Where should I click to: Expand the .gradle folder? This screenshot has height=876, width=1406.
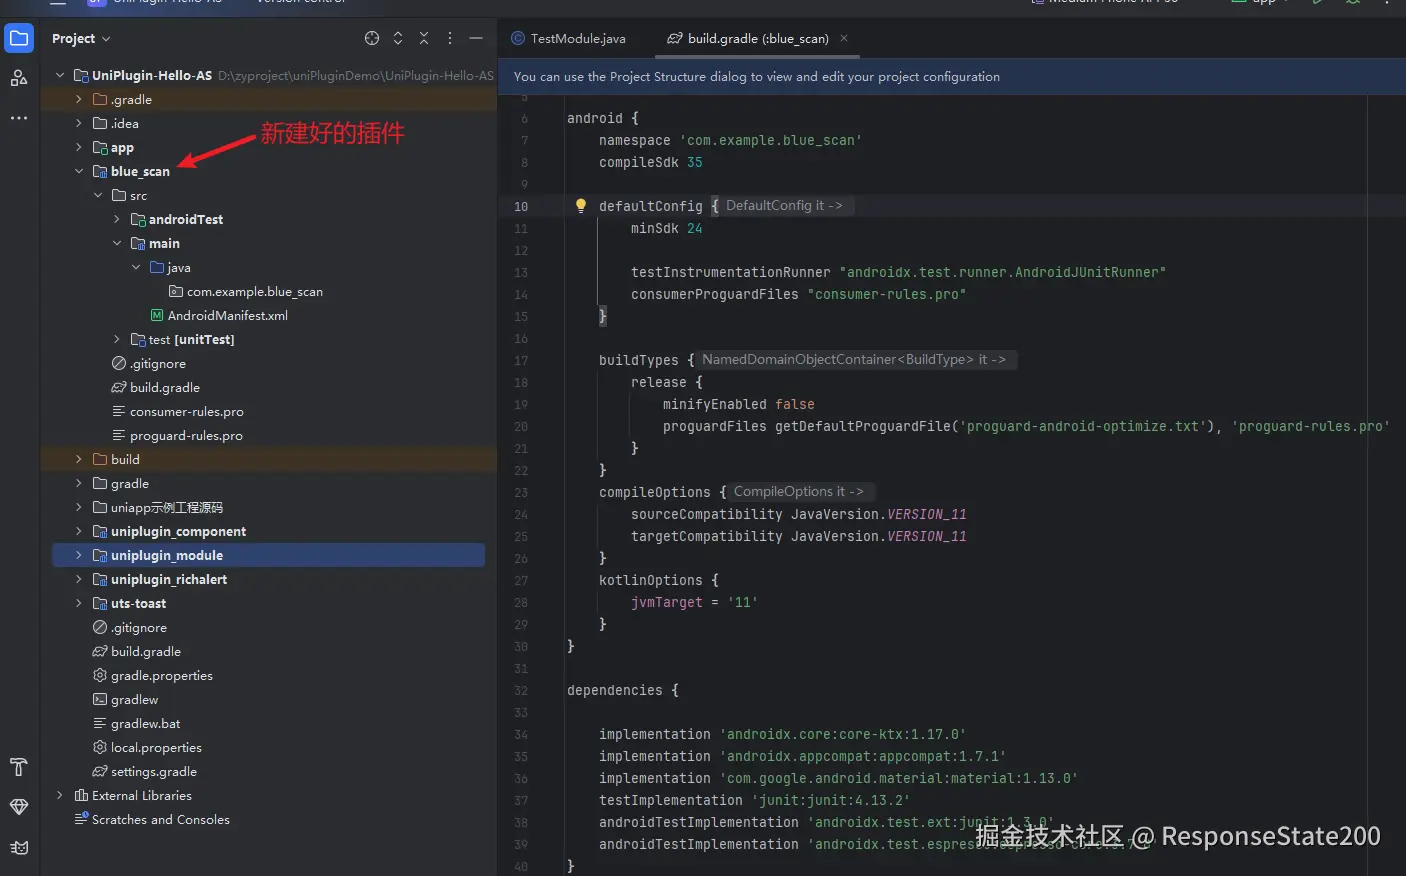pos(79,99)
